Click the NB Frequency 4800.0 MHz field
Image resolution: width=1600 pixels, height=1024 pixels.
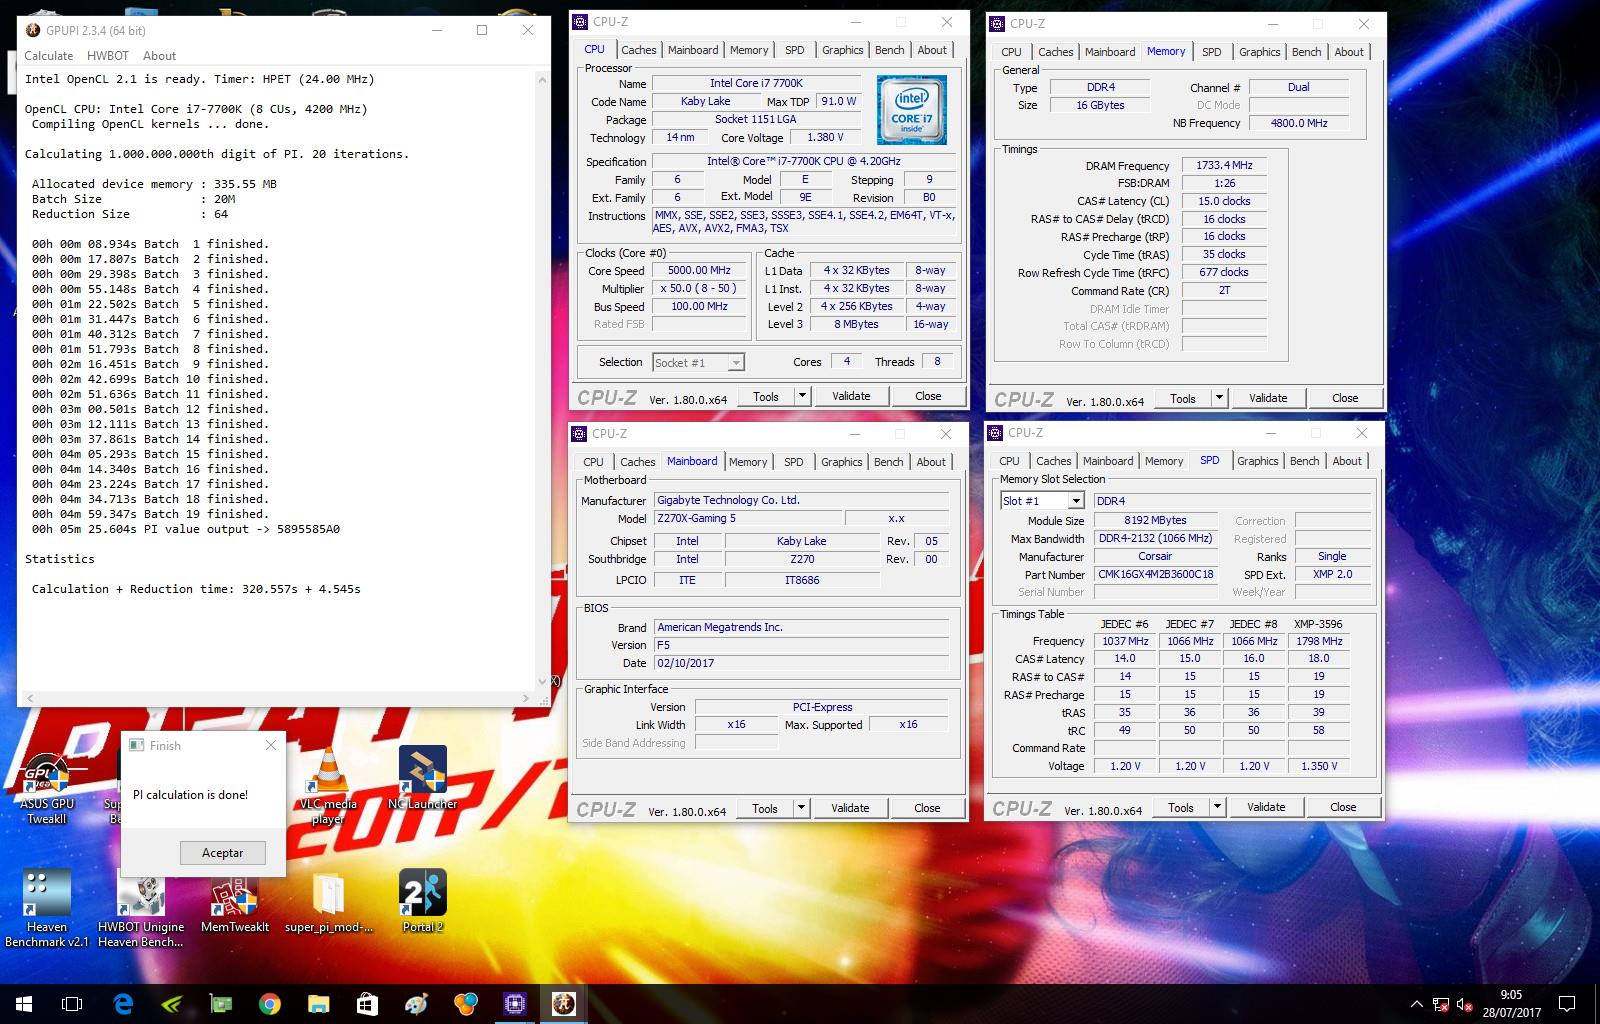pyautogui.click(x=1299, y=123)
